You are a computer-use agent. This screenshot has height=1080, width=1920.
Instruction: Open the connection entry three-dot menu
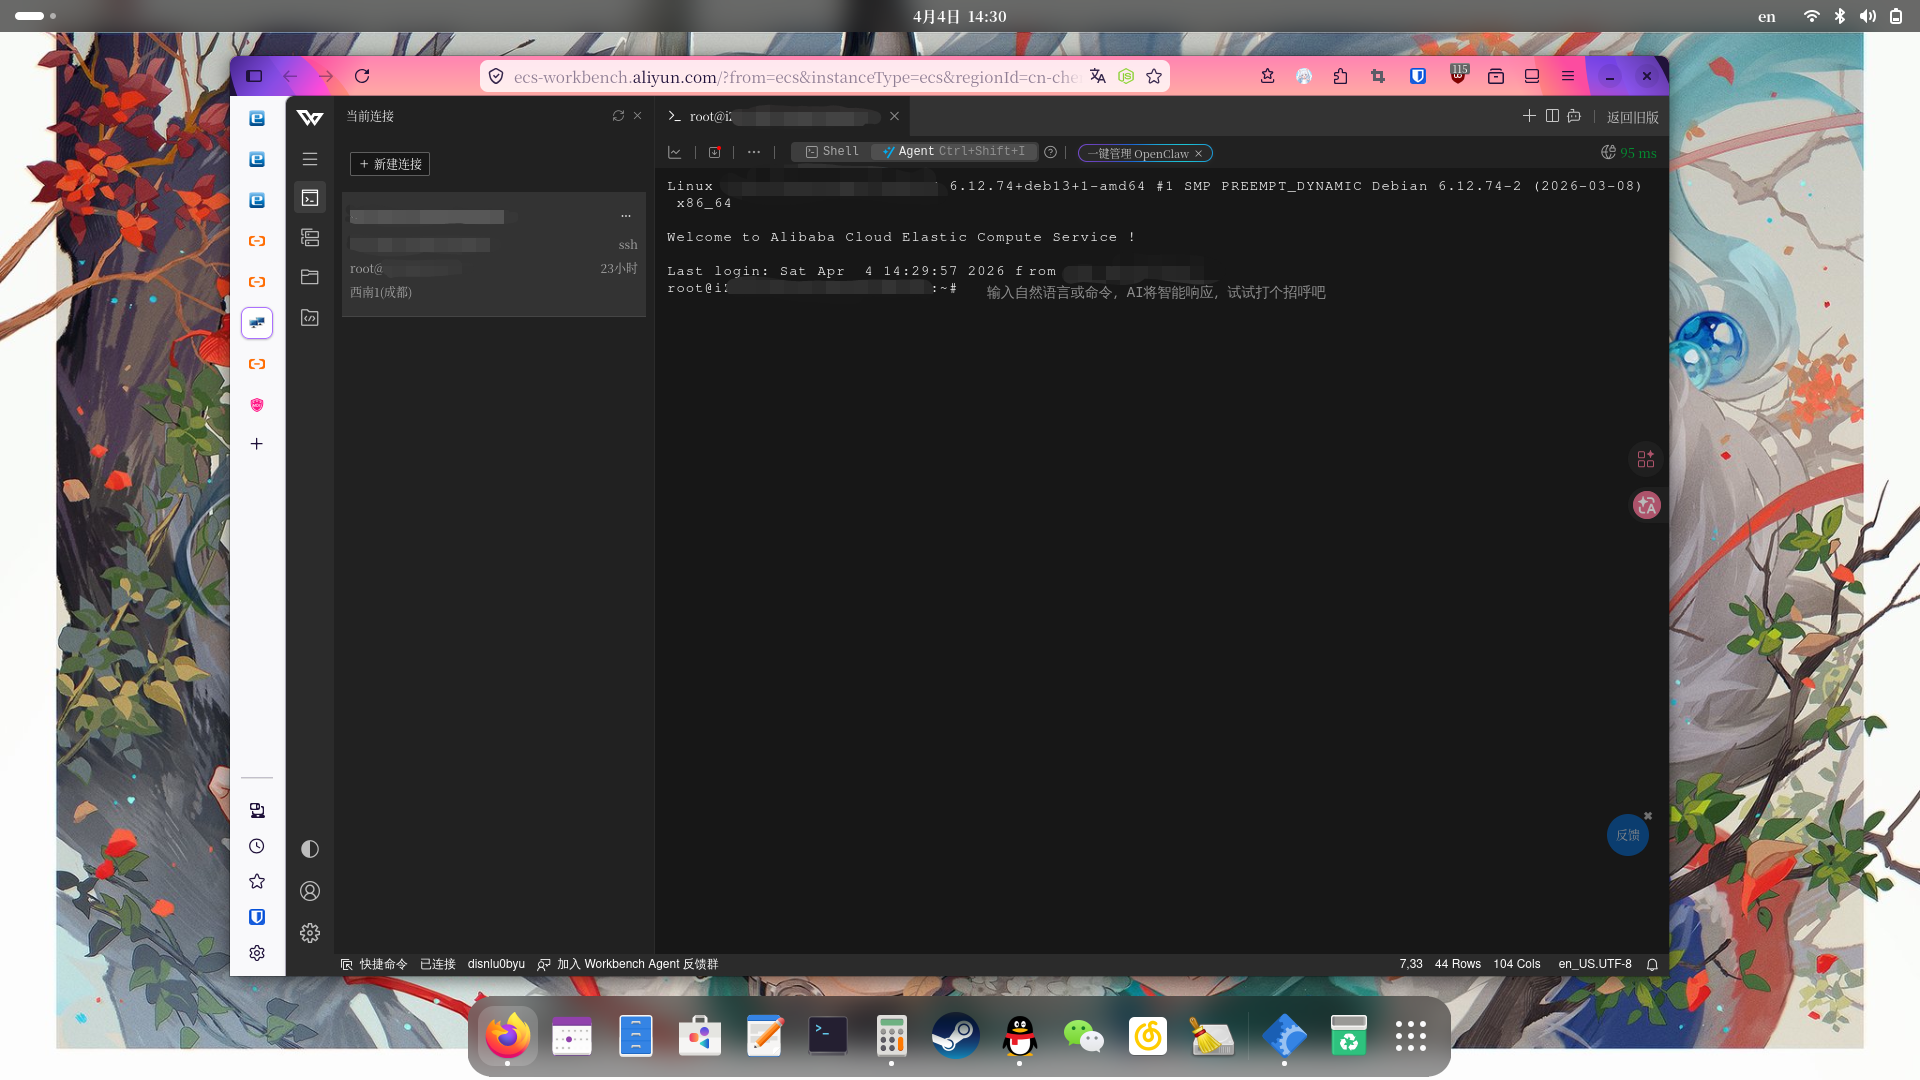[x=626, y=216]
